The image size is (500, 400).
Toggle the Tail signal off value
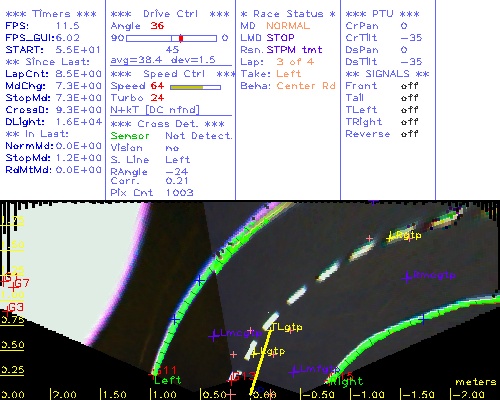click(x=409, y=98)
